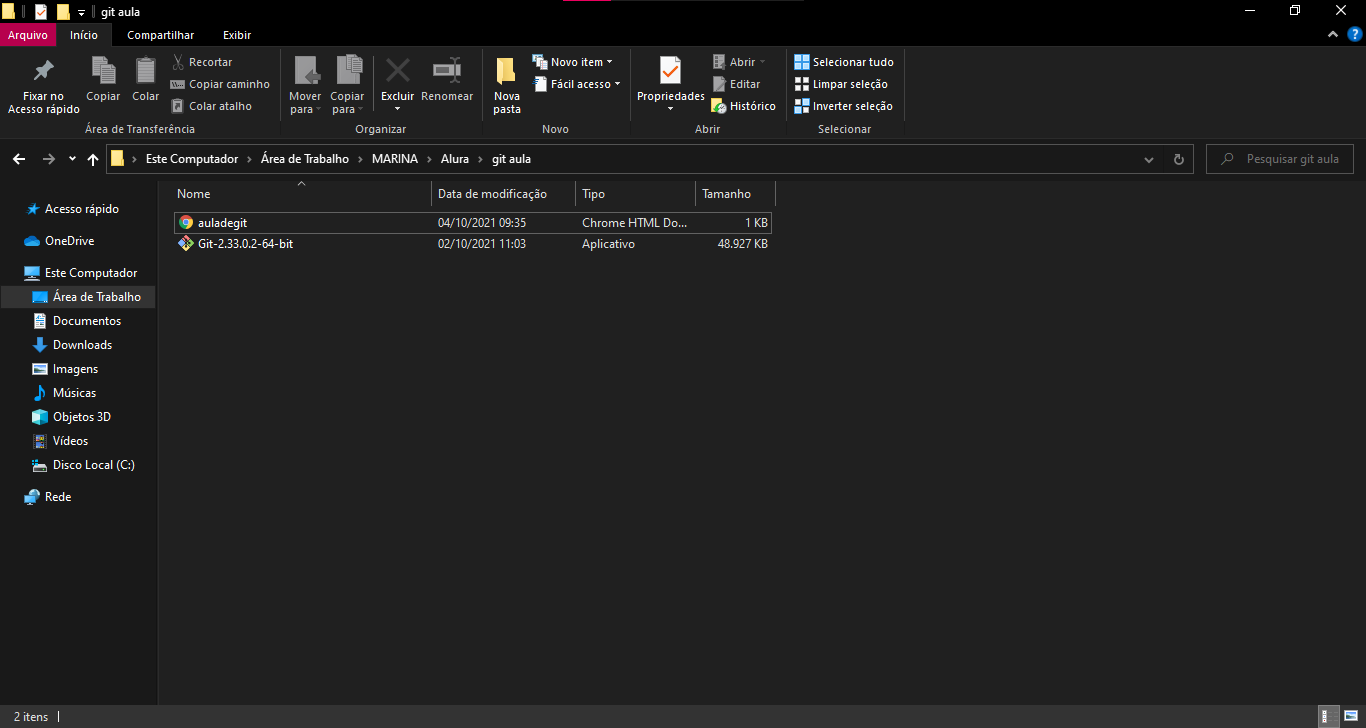Switch to details view layout icon
The width and height of the screenshot is (1366, 728).
[x=1328, y=716]
